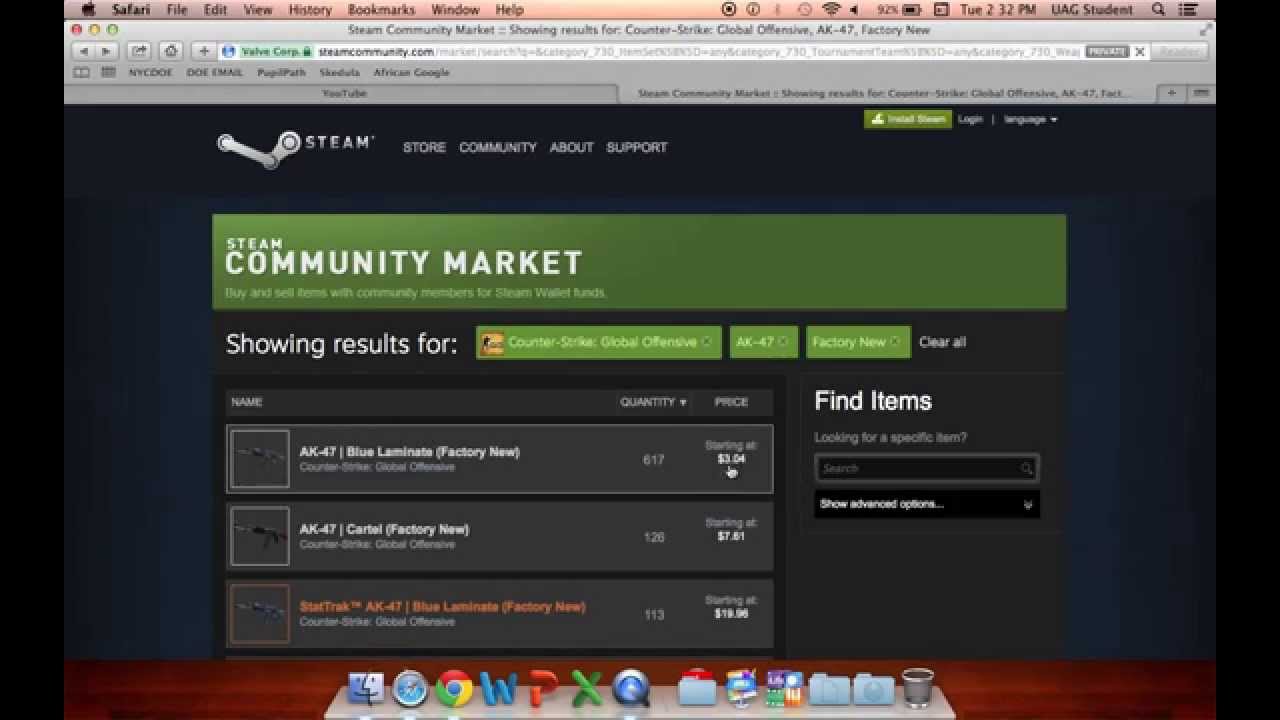Click the Apple menu icon

coord(88,9)
